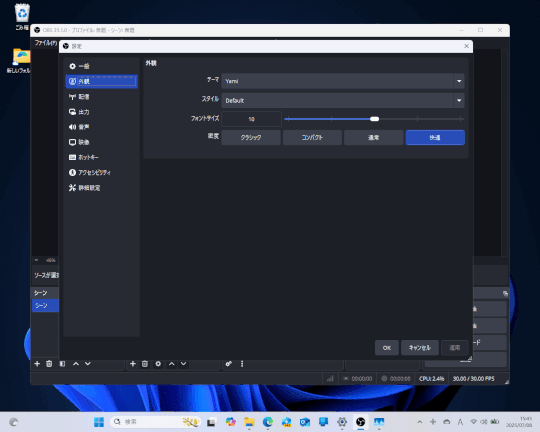Close the 設定 dialog with X
Screen dimensions: 540x432
click(466, 46)
